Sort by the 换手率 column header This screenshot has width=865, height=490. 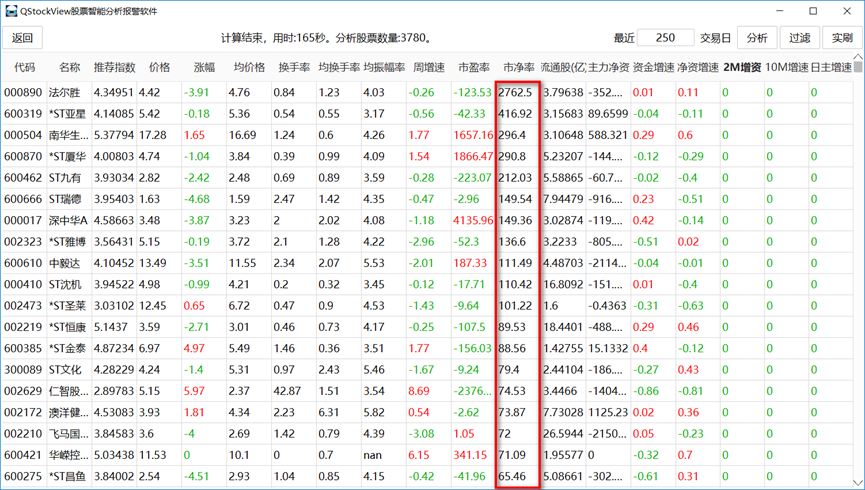tap(294, 67)
